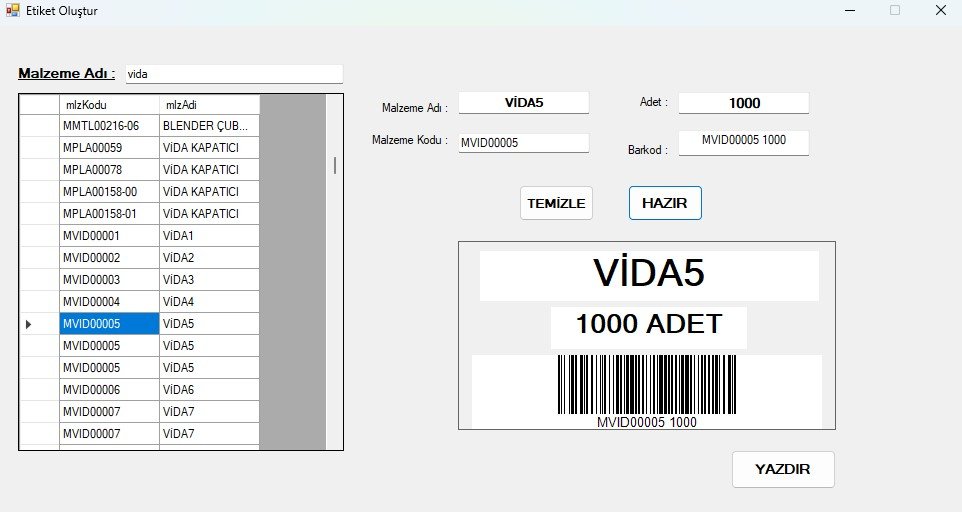Click the Adet field showing 1000
962x512 pixels.
click(744, 103)
